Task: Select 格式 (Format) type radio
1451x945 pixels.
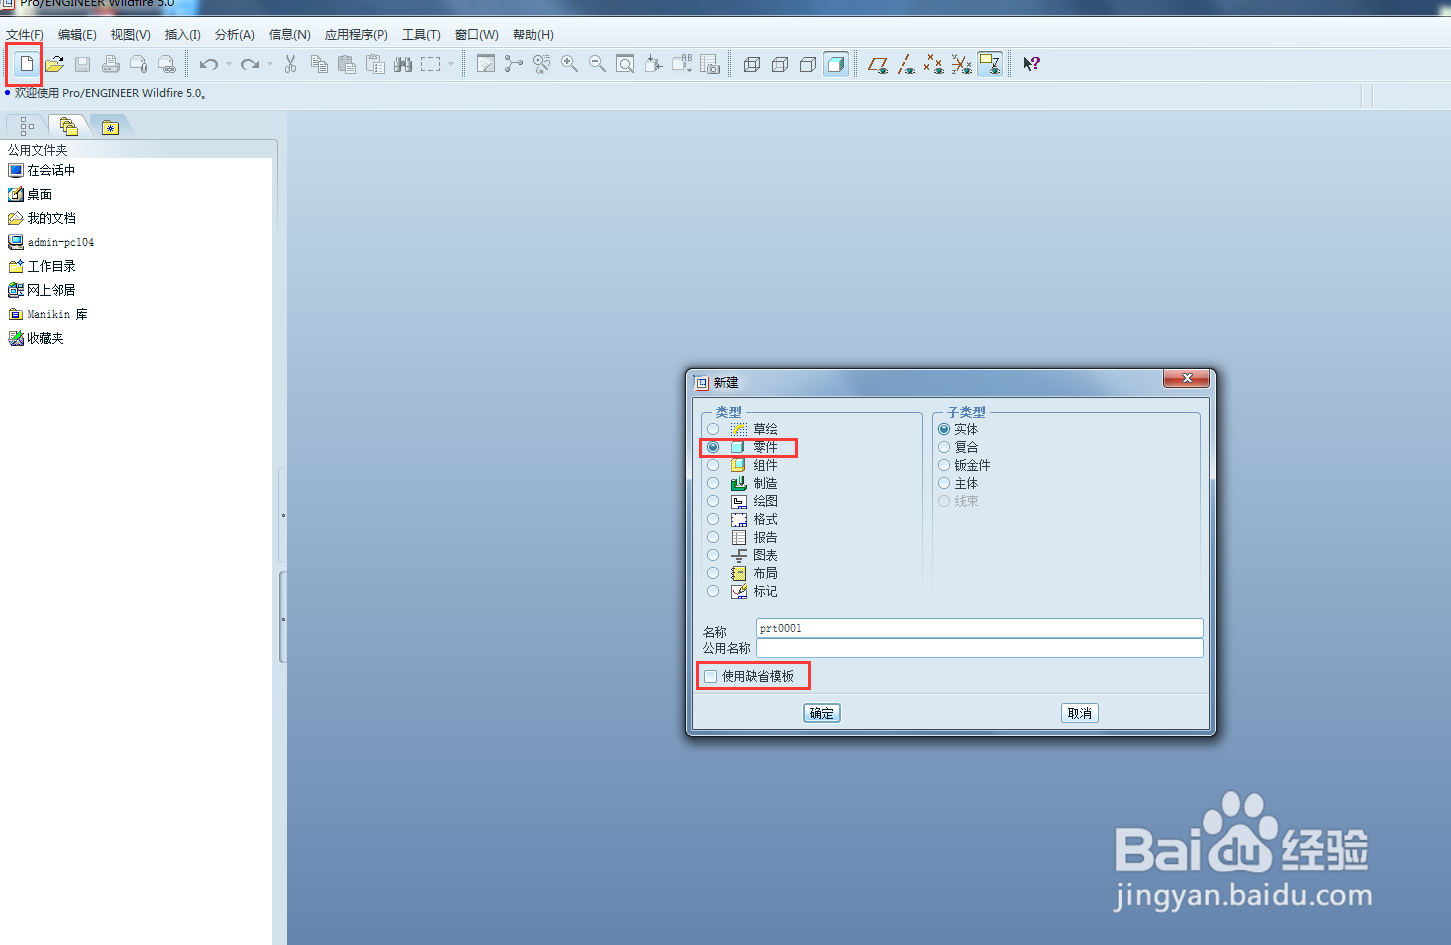Action: coord(713,519)
